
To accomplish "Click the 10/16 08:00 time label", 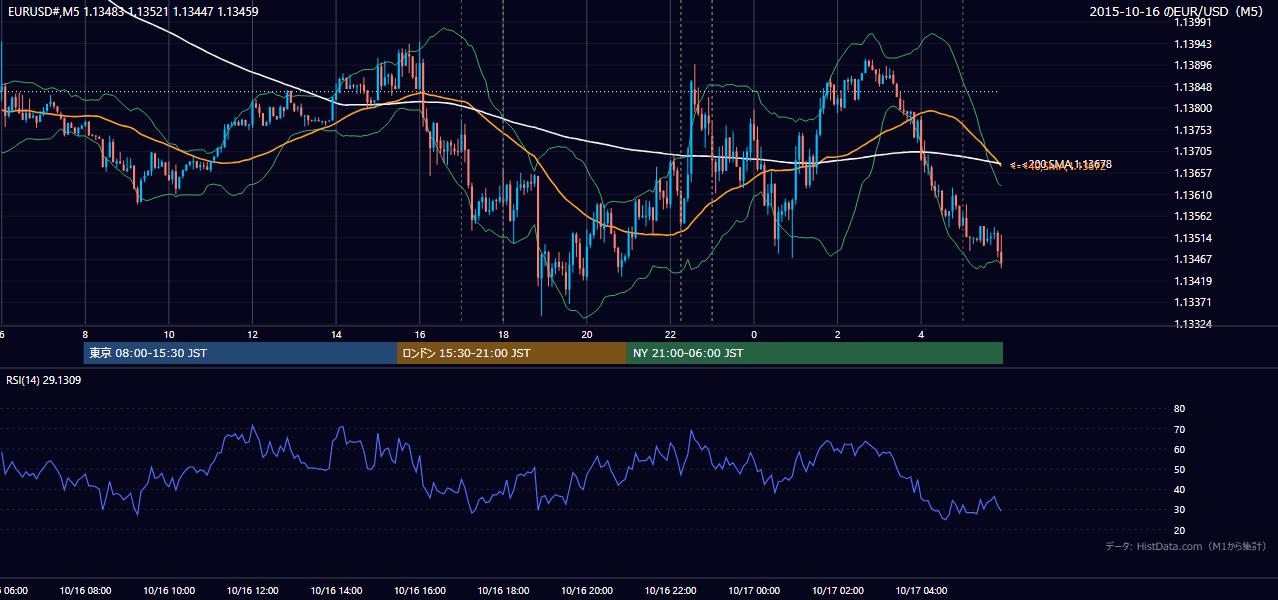I will tap(85, 591).
